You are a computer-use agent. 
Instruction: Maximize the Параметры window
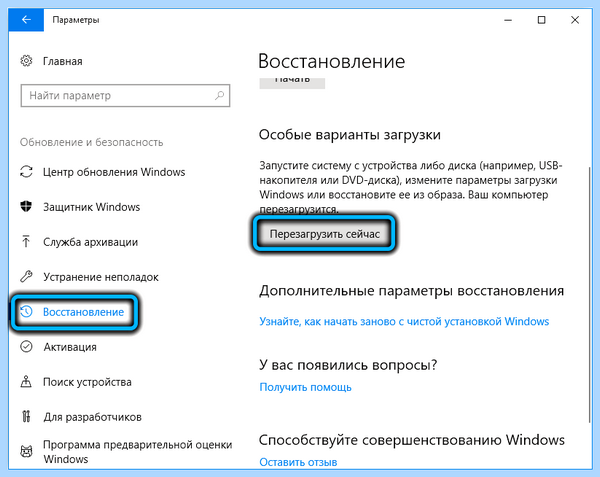coord(541,20)
